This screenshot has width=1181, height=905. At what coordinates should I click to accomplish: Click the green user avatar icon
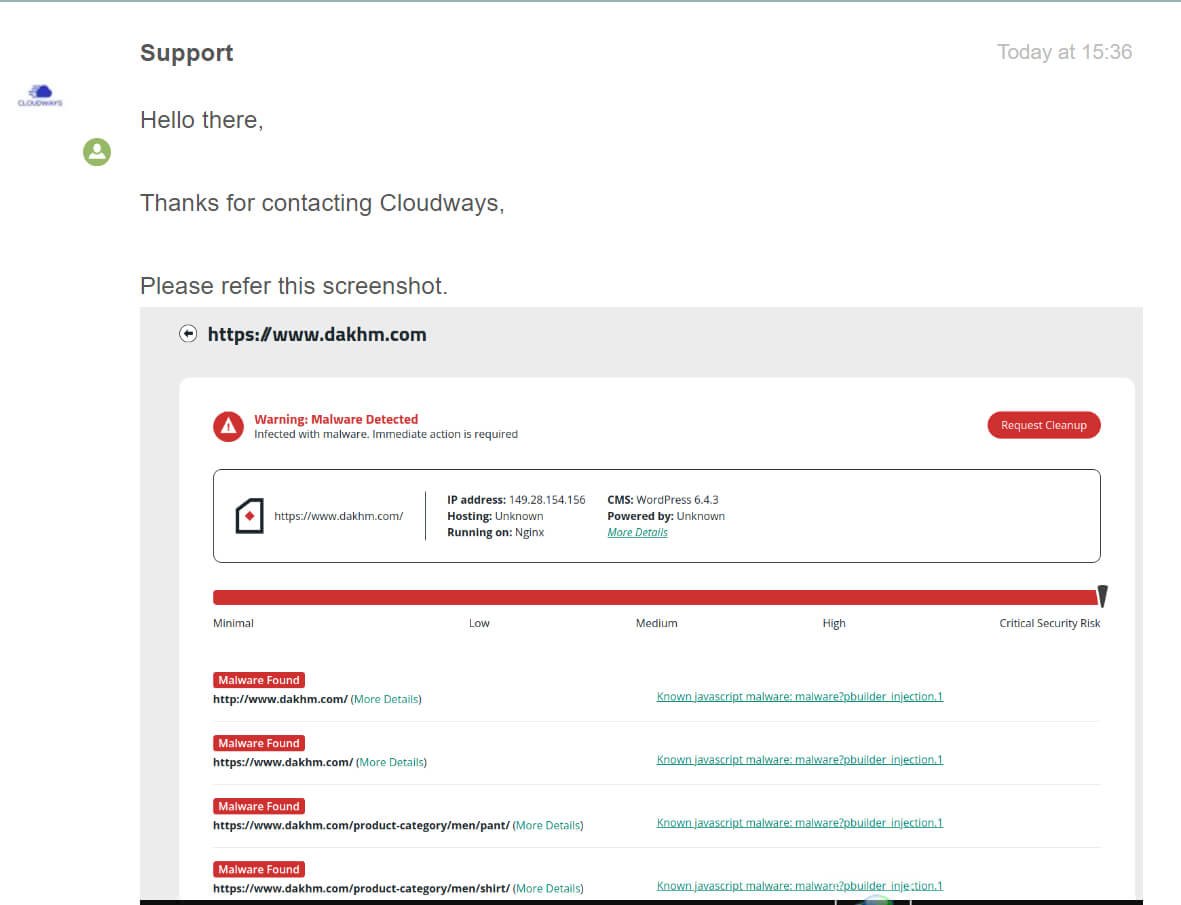(x=96, y=152)
